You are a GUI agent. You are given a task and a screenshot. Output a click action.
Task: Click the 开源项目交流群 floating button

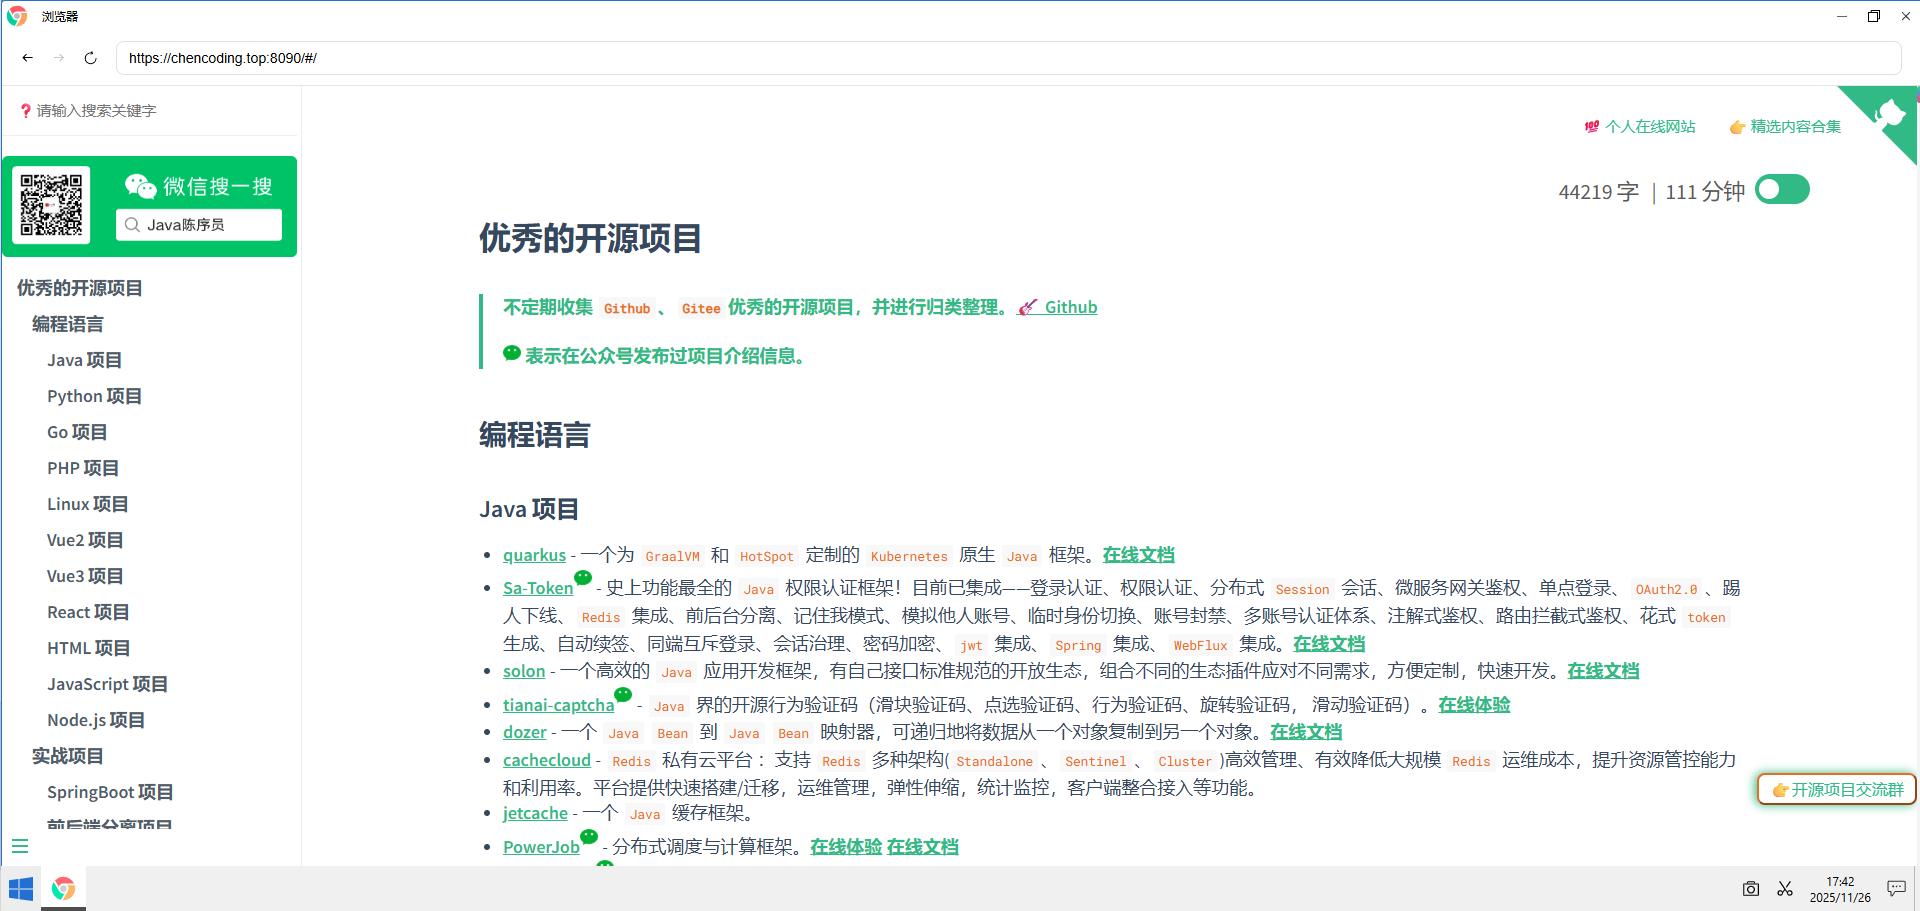tap(1837, 789)
